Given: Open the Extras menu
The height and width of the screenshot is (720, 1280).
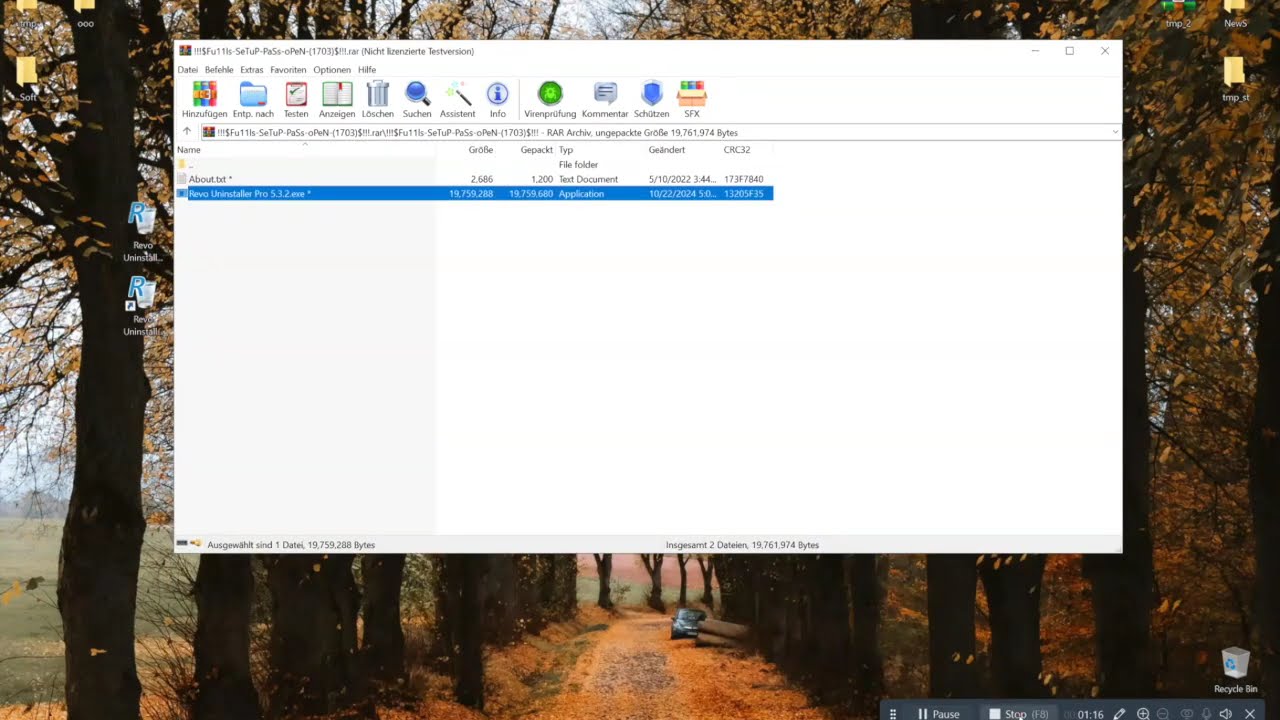Looking at the screenshot, I should [252, 70].
